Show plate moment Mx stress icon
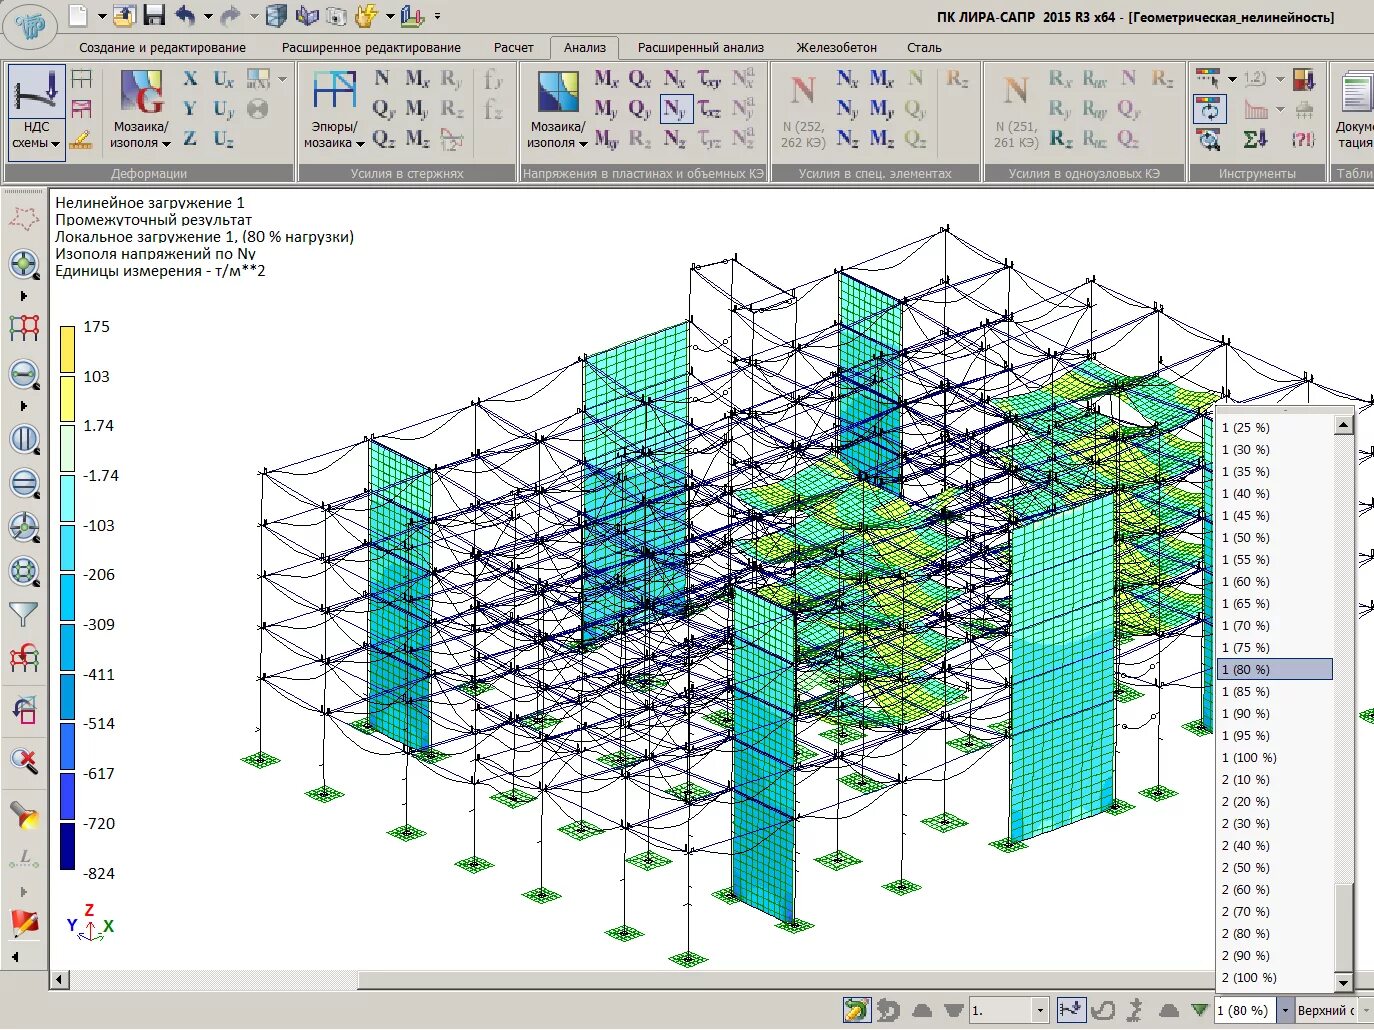The width and height of the screenshot is (1374, 1030). (x=606, y=78)
